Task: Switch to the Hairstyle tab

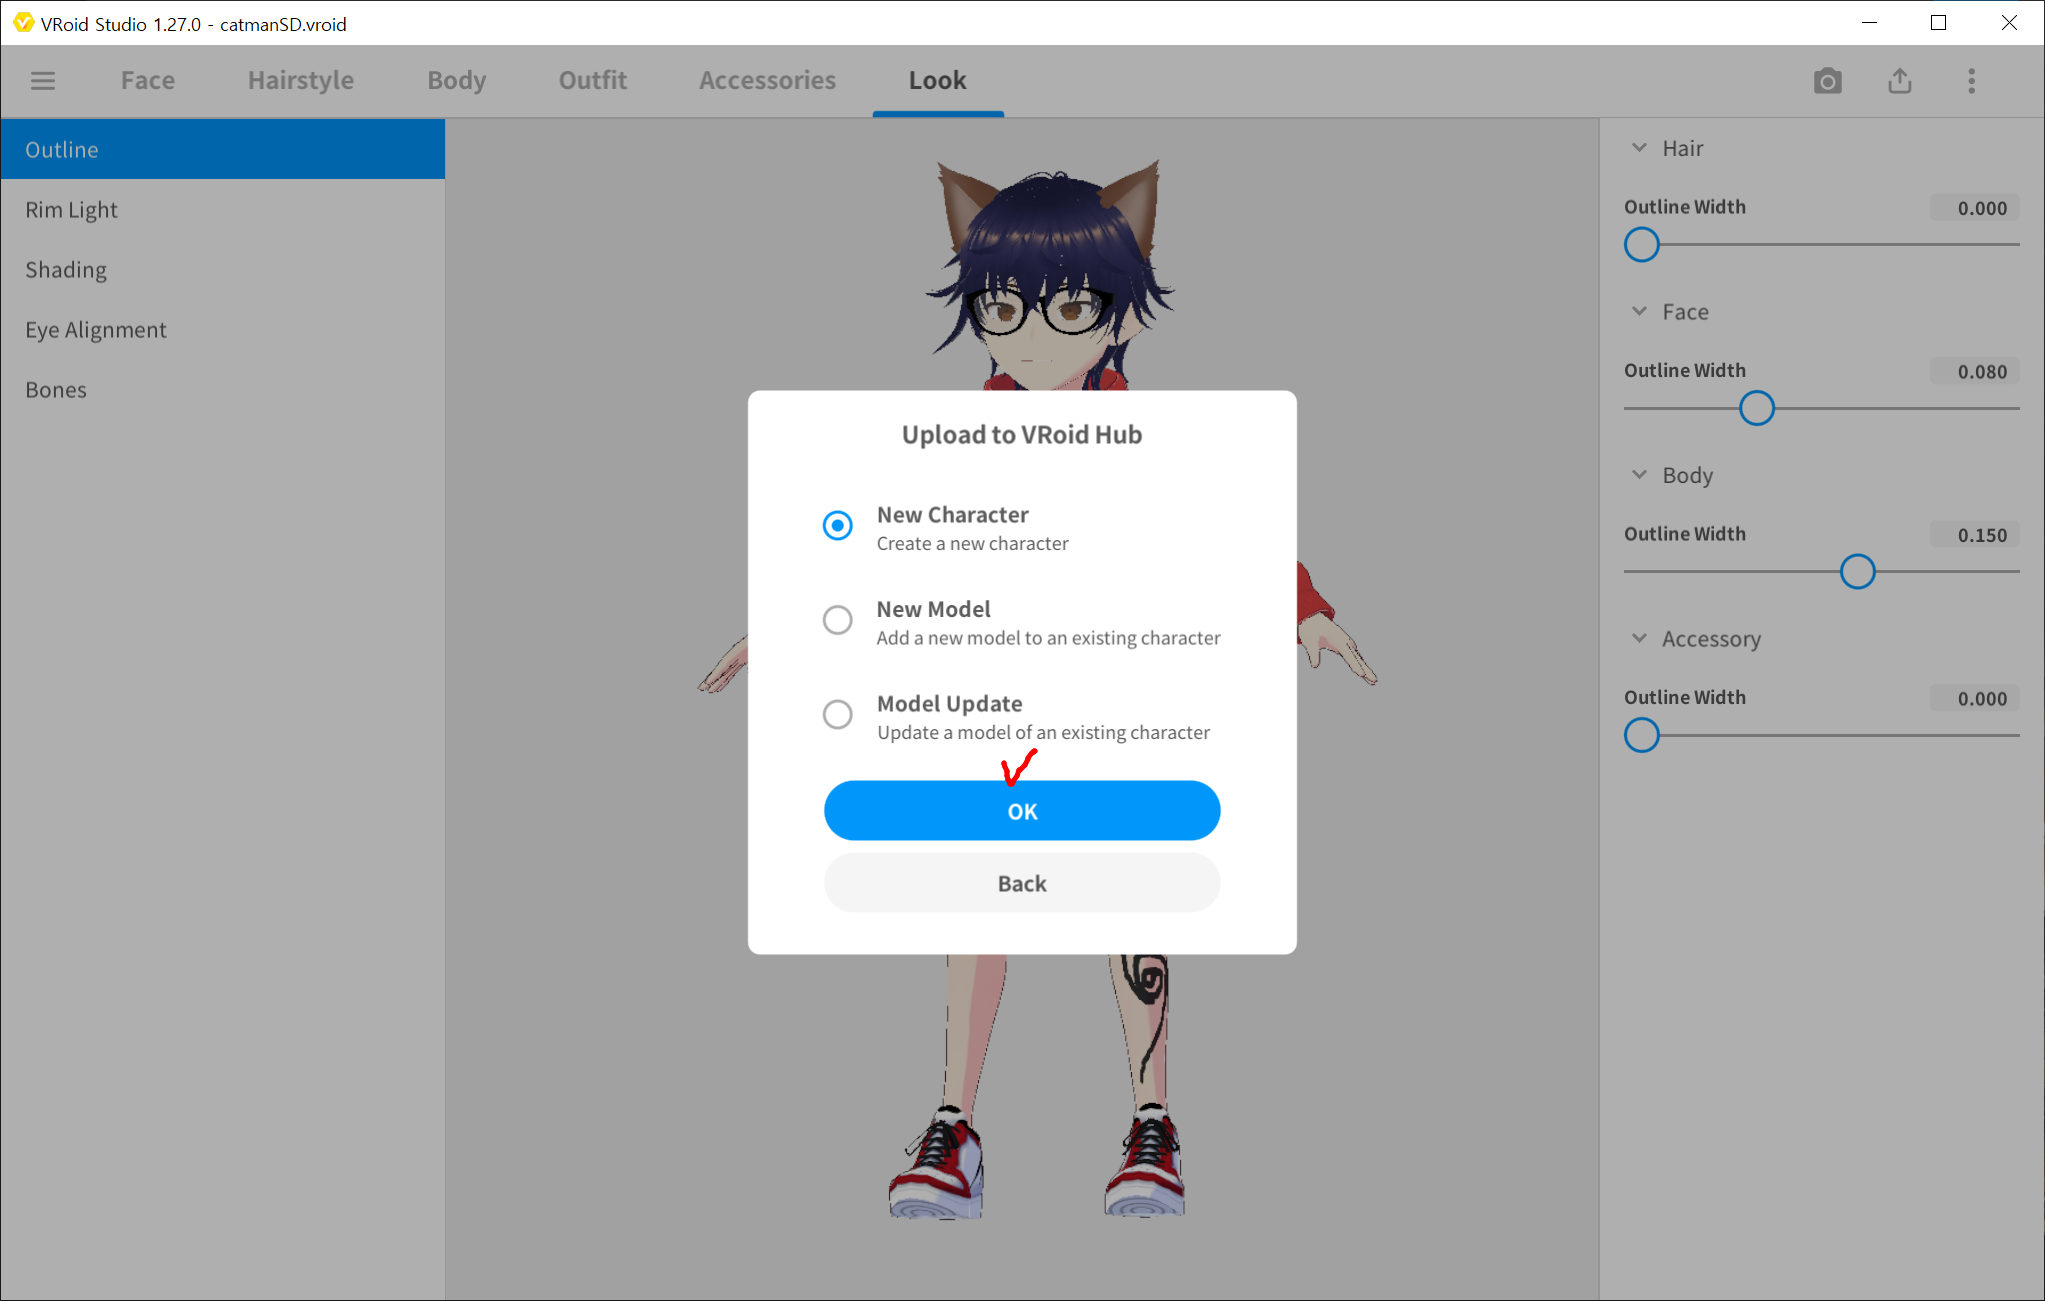Action: tap(300, 81)
